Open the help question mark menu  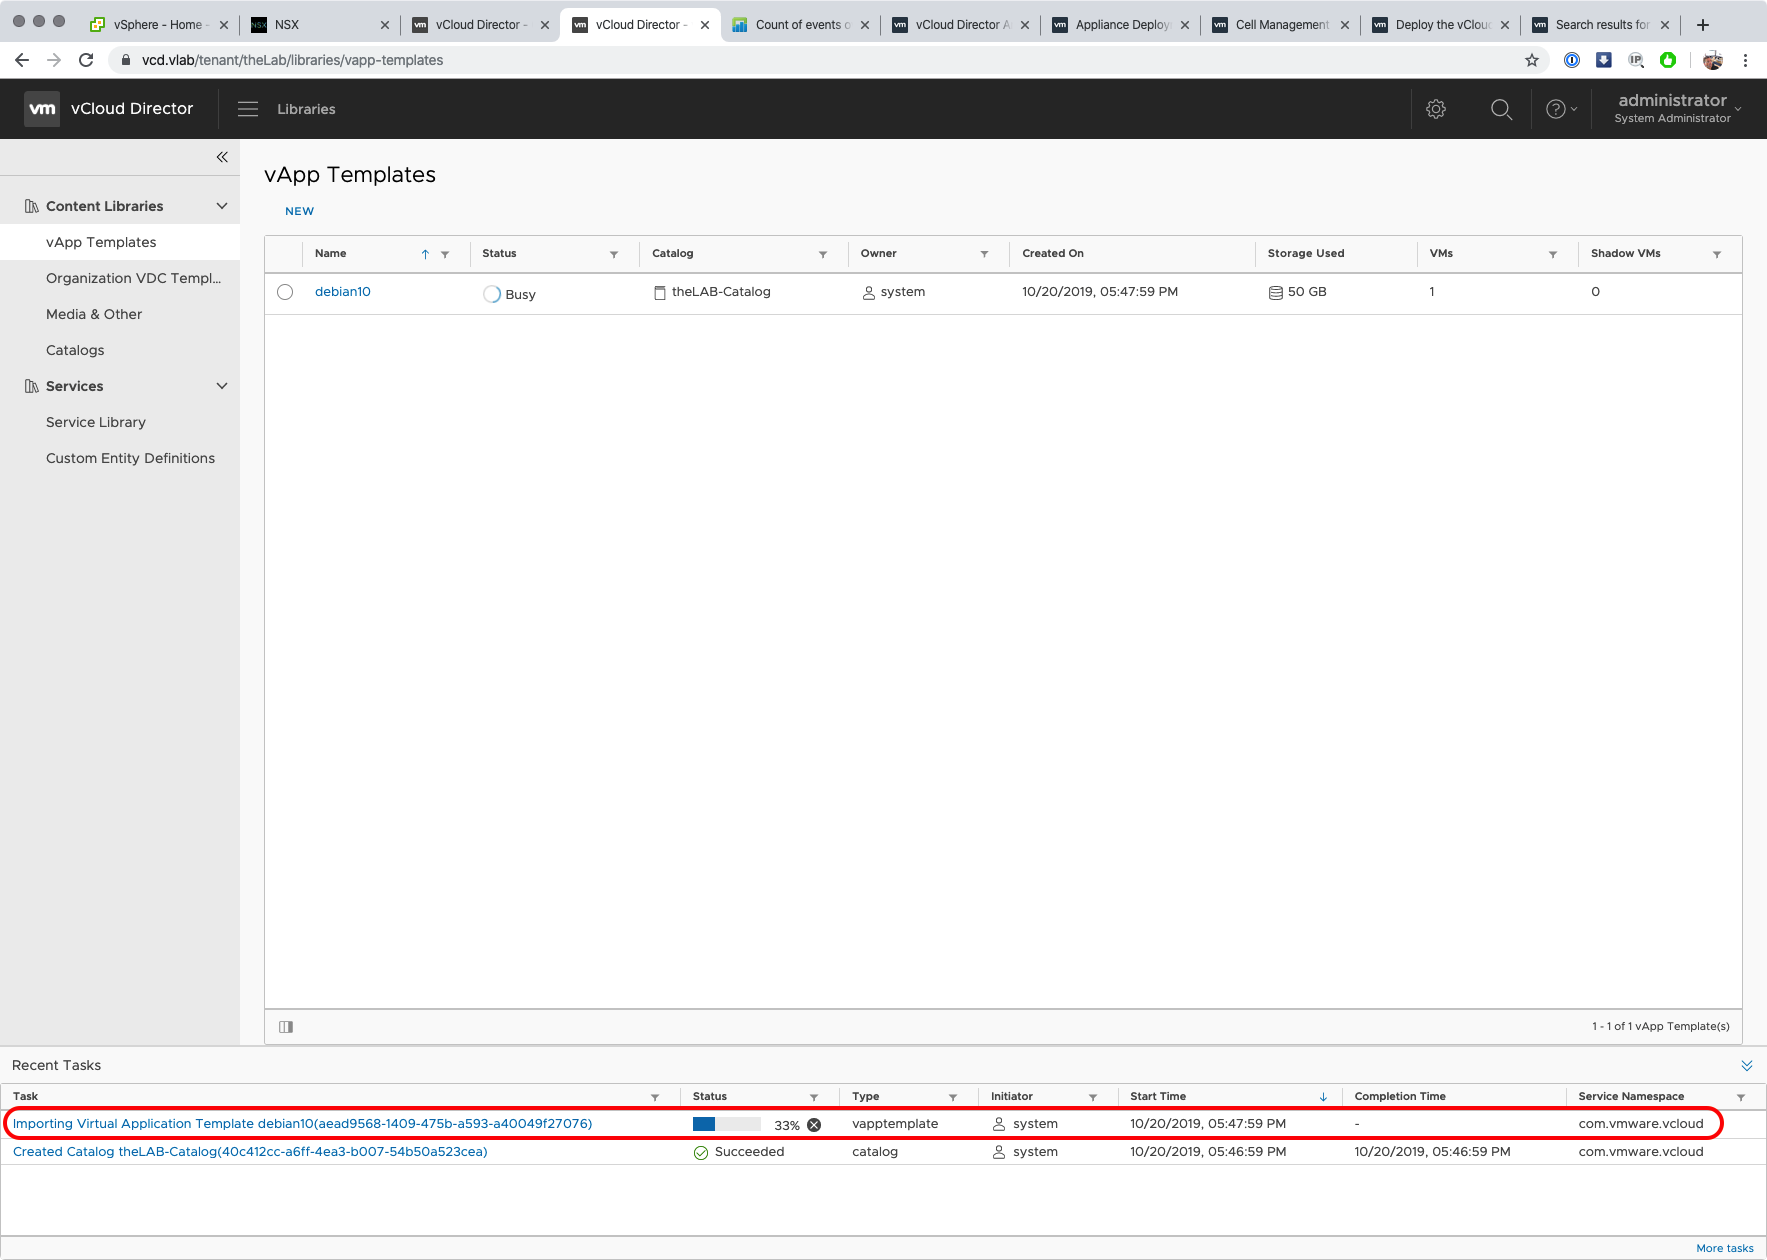1560,109
